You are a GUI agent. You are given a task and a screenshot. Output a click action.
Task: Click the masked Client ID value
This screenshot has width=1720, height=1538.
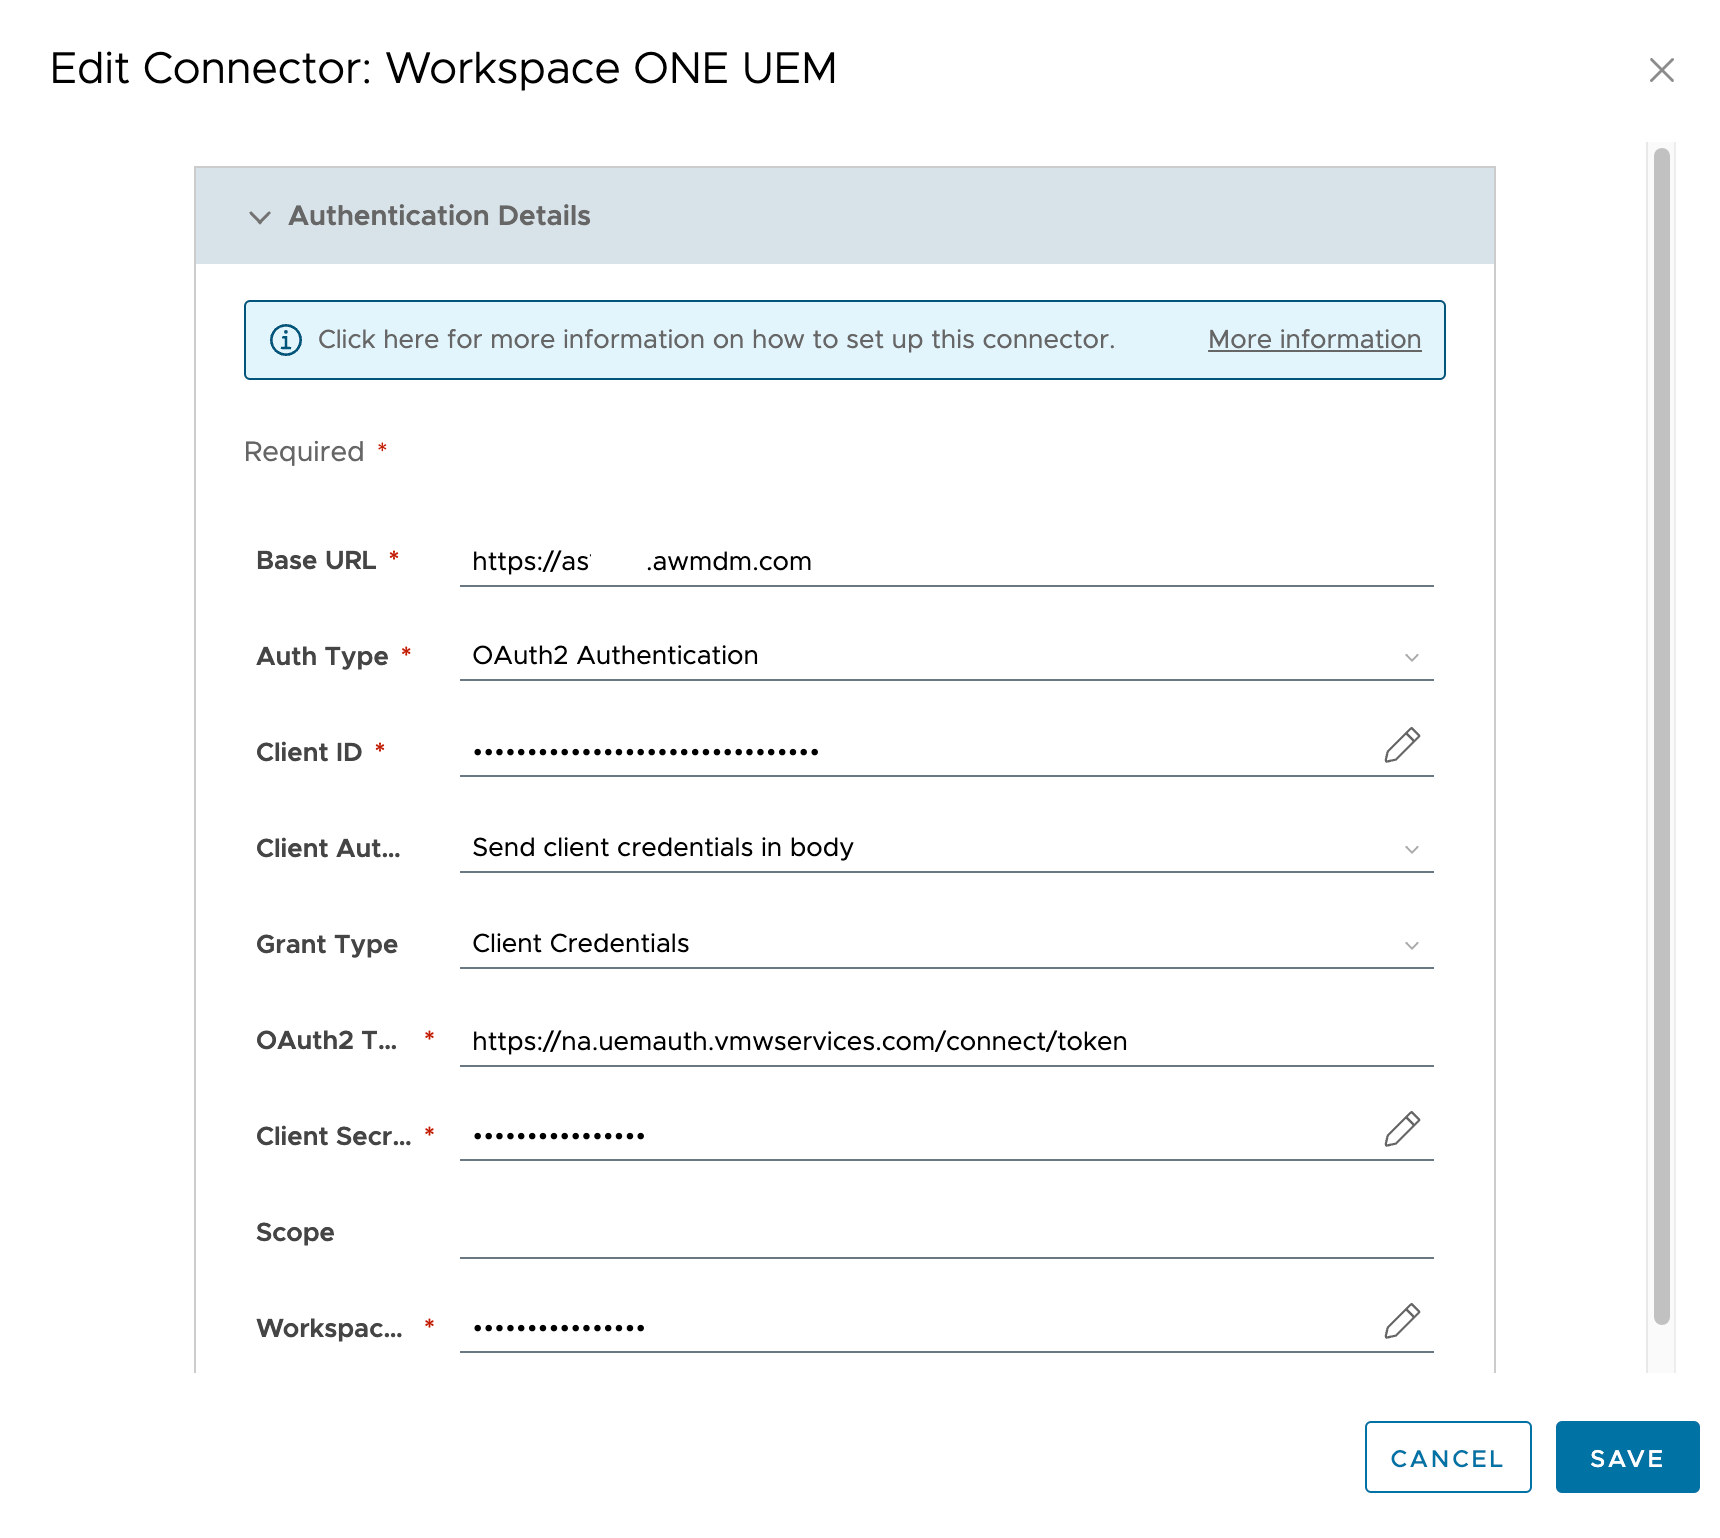646,751
